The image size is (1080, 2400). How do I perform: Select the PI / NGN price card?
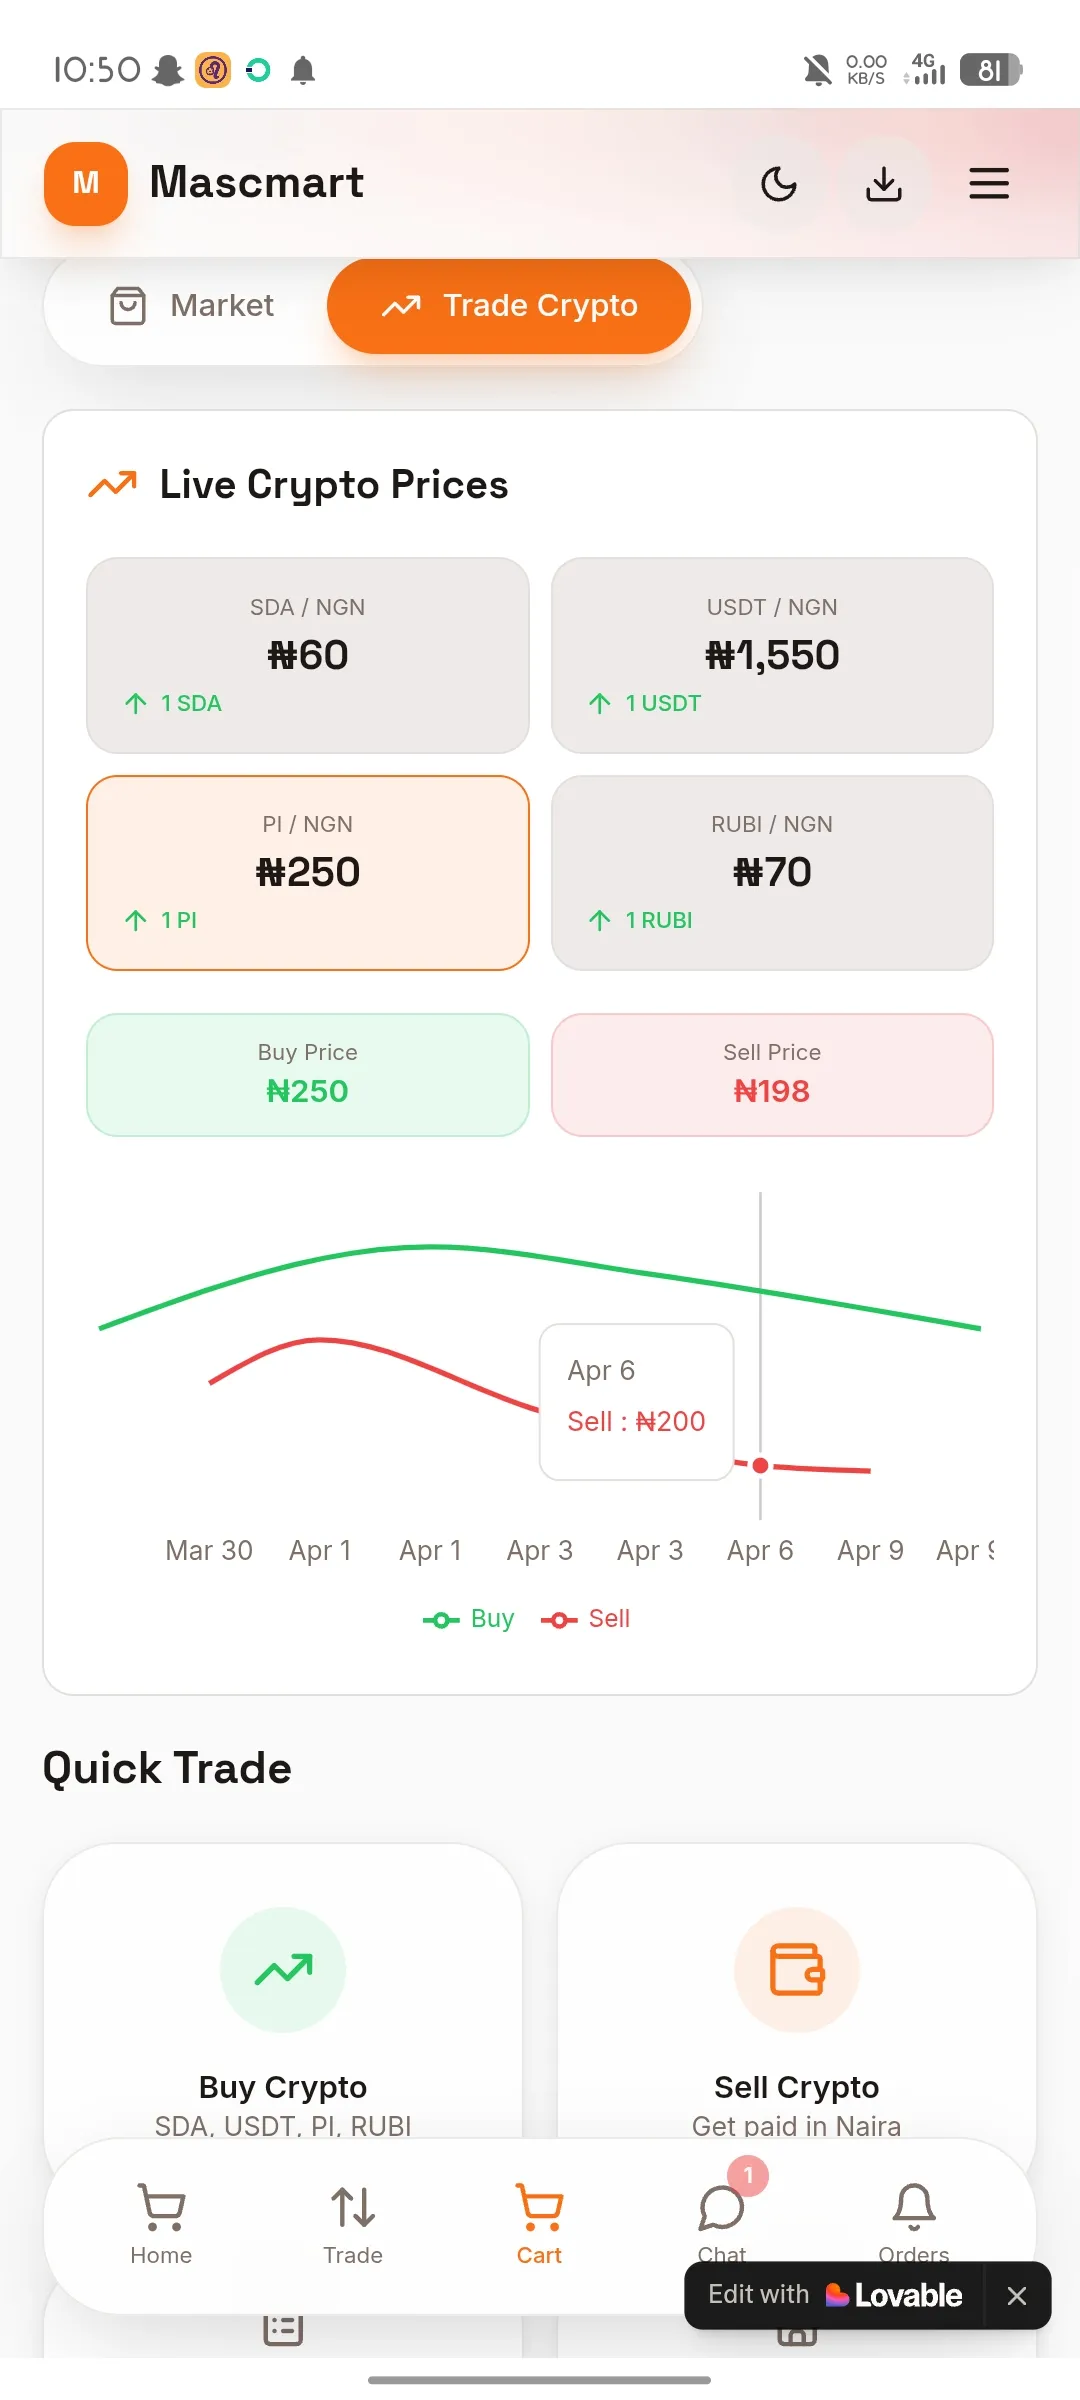coord(308,872)
